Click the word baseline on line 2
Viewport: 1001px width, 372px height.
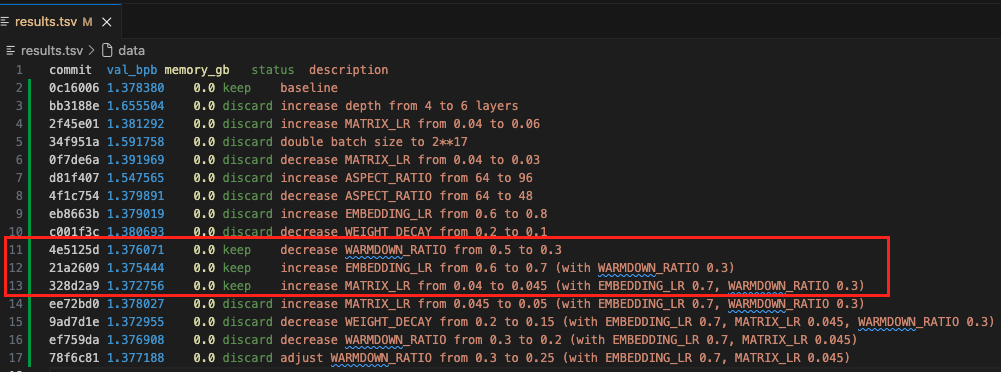pos(309,88)
